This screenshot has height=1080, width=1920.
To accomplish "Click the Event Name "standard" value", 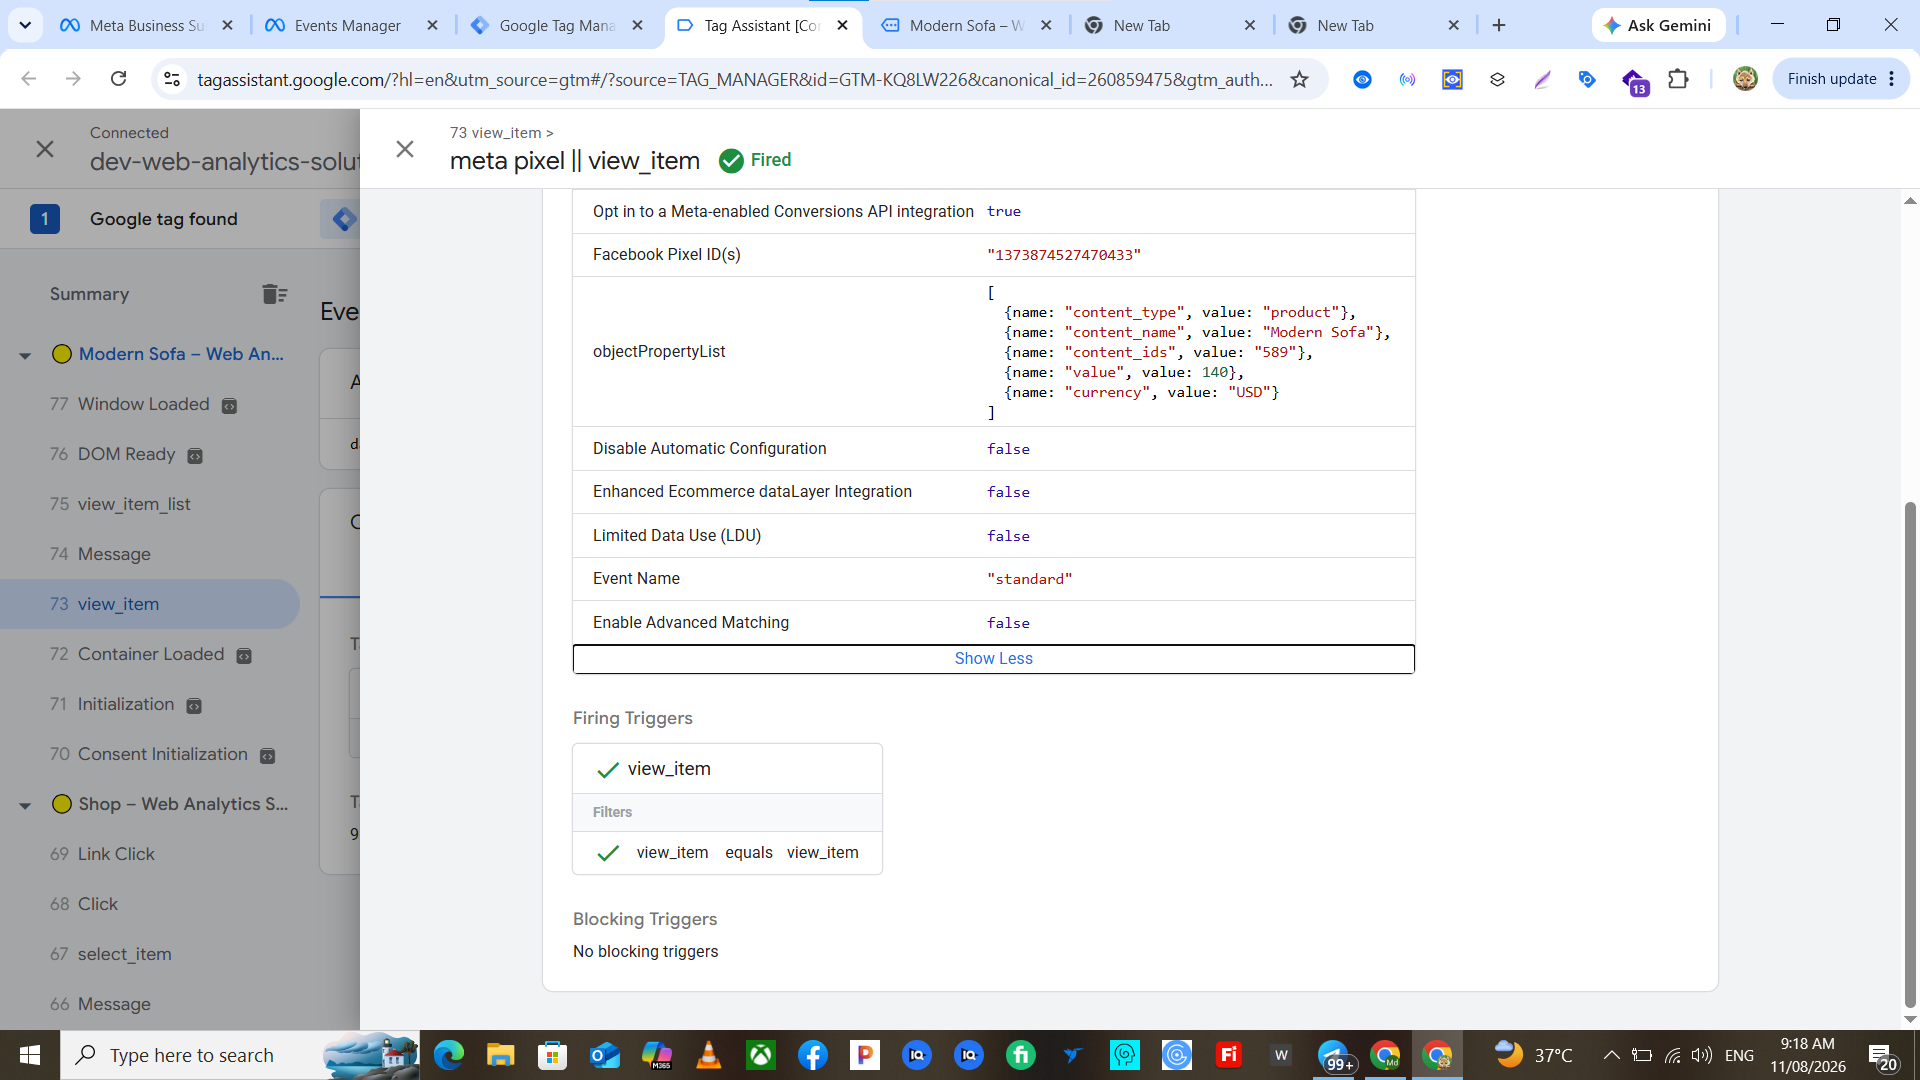I will [x=1029, y=579].
